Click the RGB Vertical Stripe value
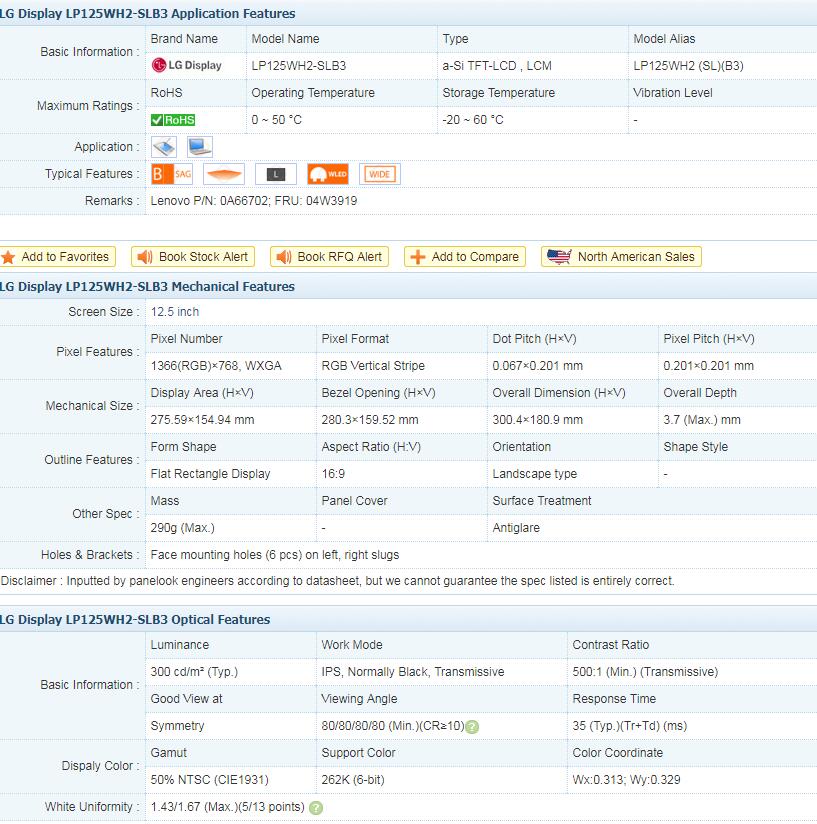This screenshot has width=817, height=824. 373,366
